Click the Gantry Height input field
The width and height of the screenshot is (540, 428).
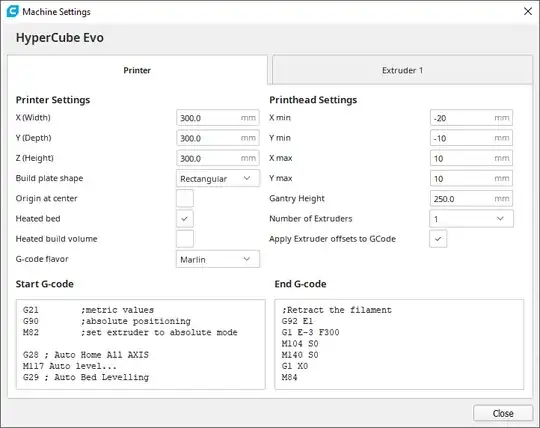[x=471, y=199]
